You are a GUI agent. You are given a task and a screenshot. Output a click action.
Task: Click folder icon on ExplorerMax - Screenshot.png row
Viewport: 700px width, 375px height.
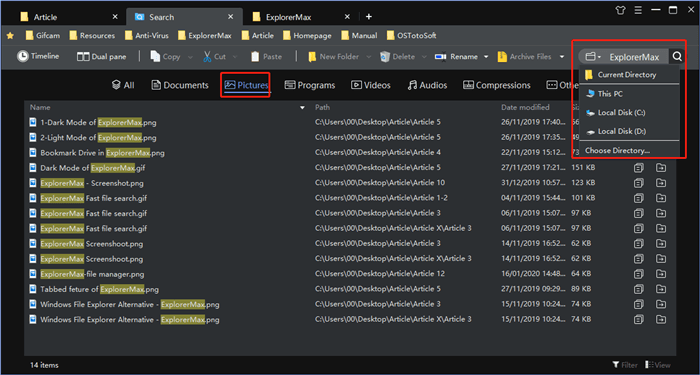pyautogui.click(x=661, y=183)
